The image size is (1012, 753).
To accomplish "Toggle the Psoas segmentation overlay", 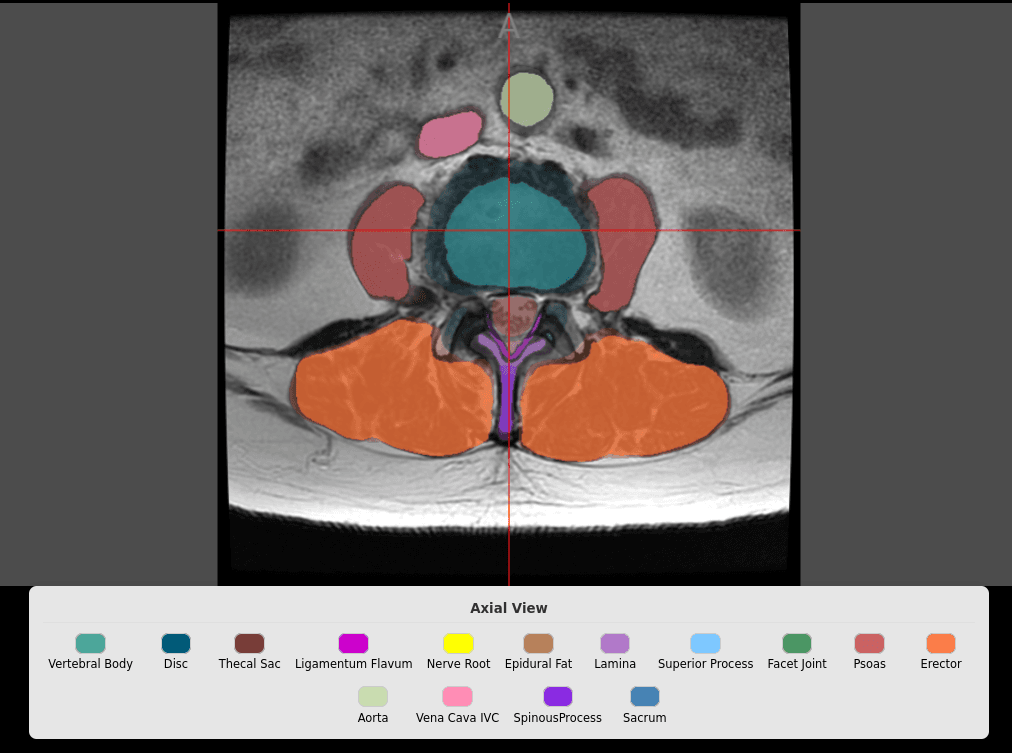I will (x=869, y=641).
